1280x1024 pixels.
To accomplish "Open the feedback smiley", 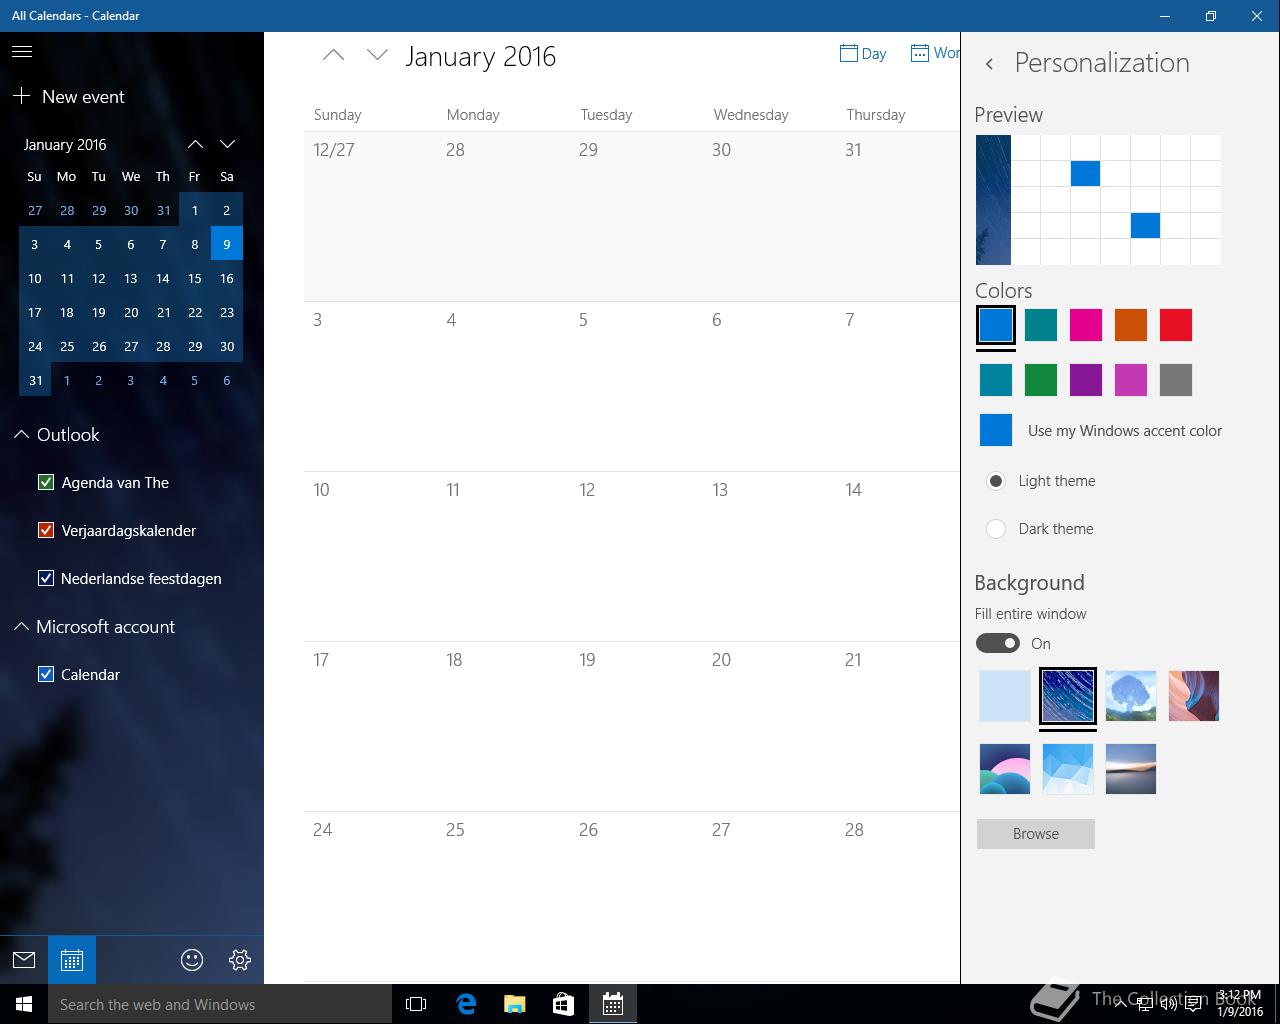I will [x=192, y=960].
